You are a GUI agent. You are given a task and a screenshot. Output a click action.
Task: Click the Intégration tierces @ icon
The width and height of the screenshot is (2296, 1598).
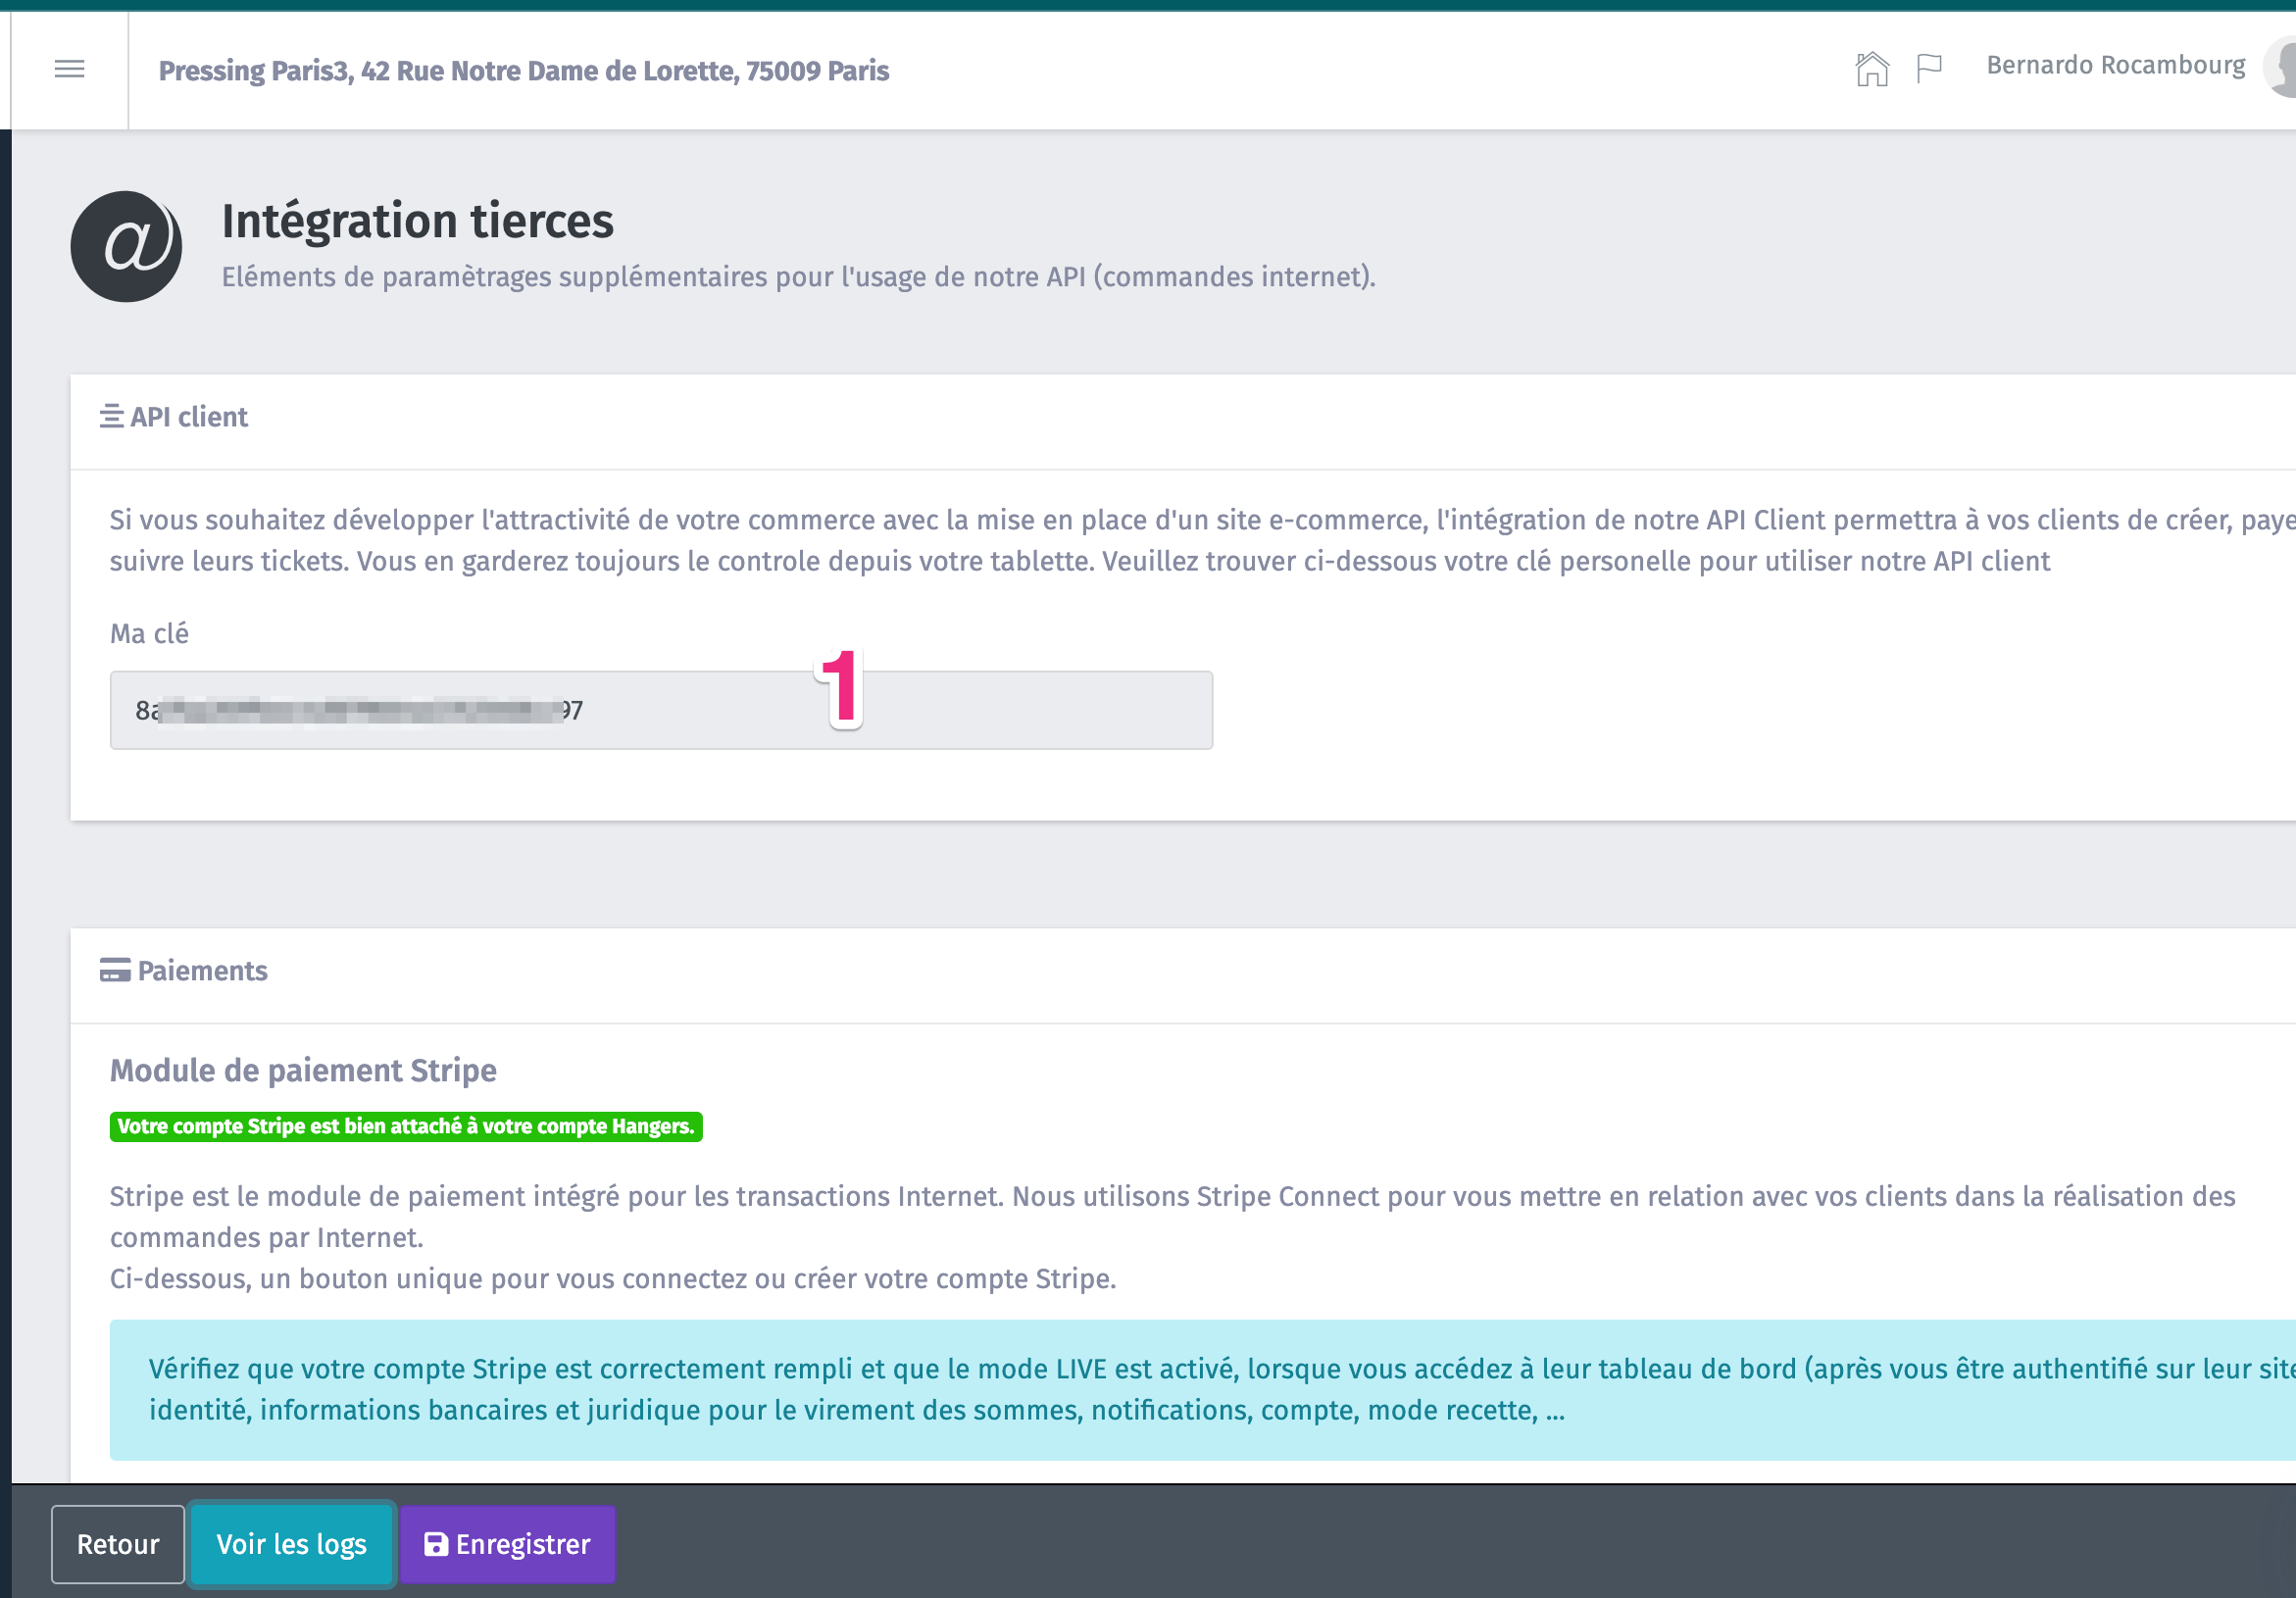click(x=126, y=246)
